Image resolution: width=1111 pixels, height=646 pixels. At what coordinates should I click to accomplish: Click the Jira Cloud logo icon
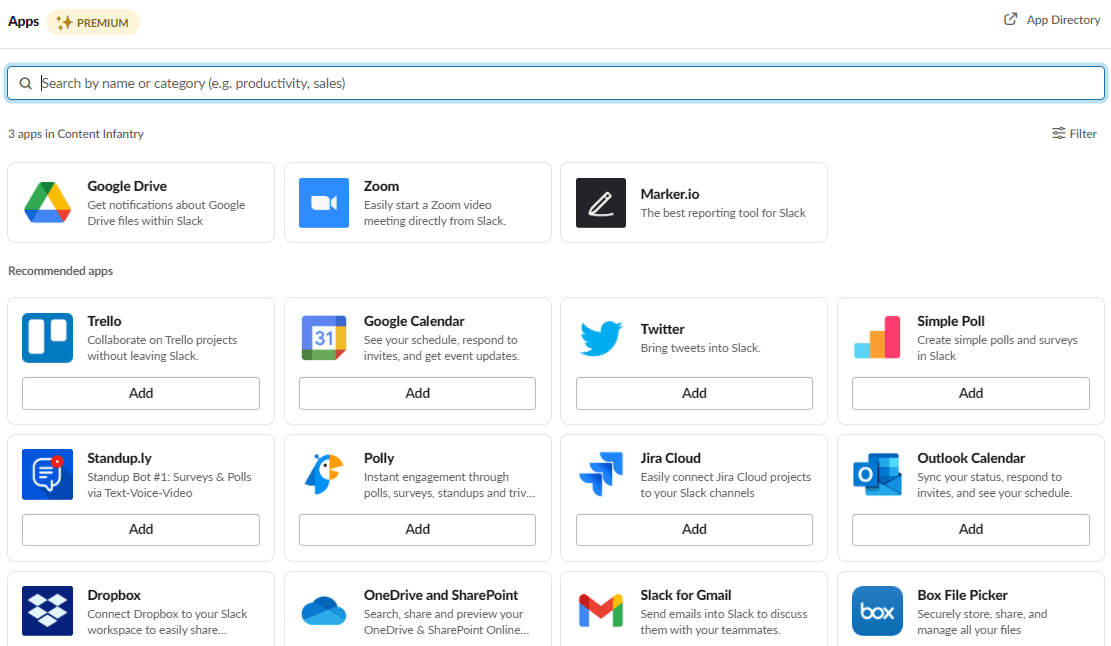click(601, 475)
